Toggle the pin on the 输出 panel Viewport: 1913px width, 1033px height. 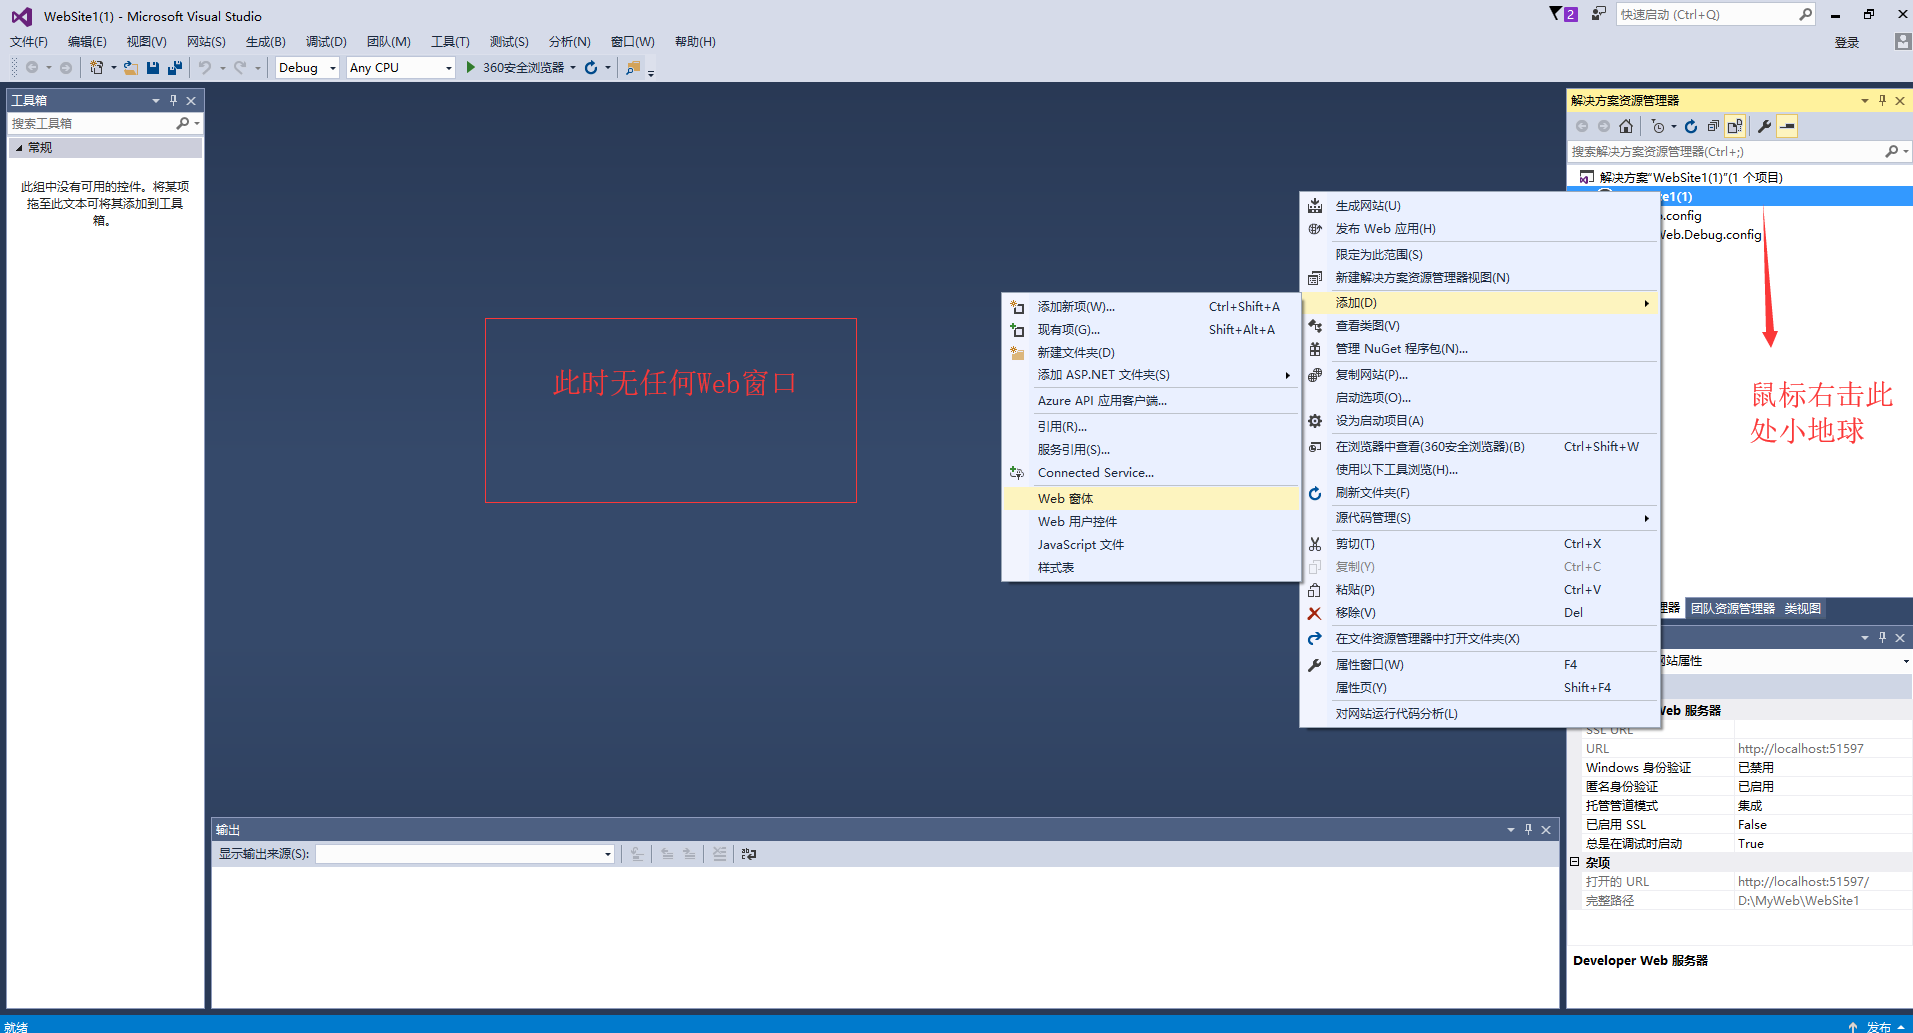tap(1527, 829)
